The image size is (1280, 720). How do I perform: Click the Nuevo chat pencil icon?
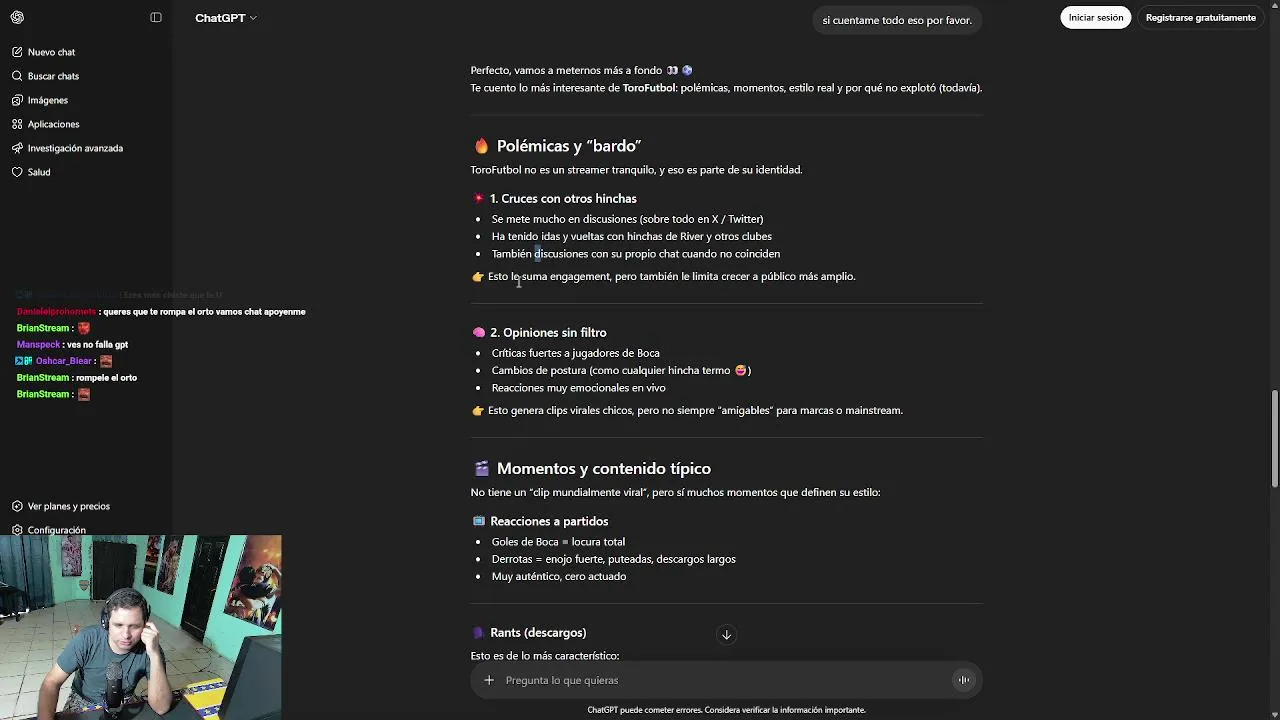17,52
